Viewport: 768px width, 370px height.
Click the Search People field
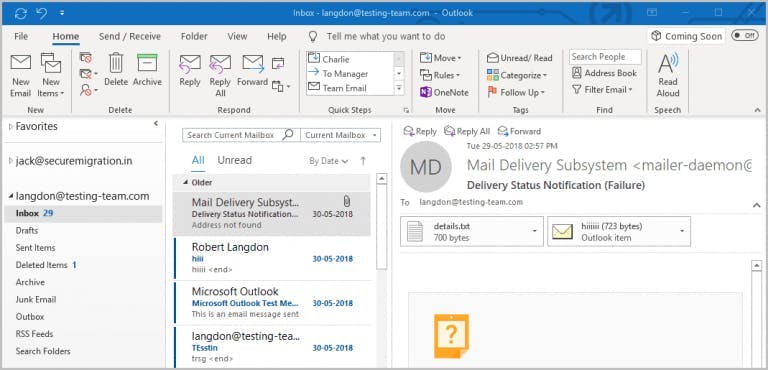(x=605, y=57)
